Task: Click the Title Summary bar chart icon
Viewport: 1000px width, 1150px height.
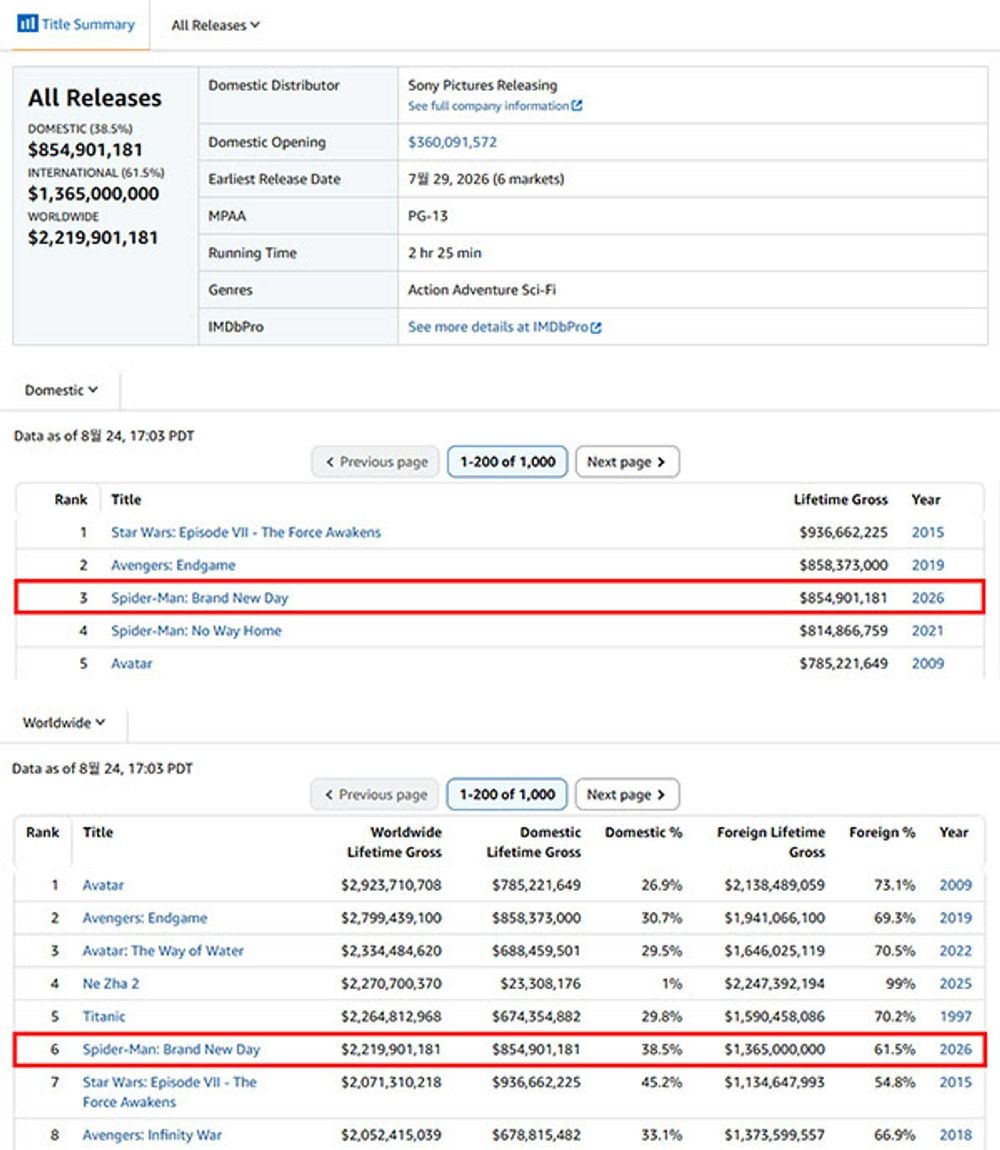Action: click(27, 23)
